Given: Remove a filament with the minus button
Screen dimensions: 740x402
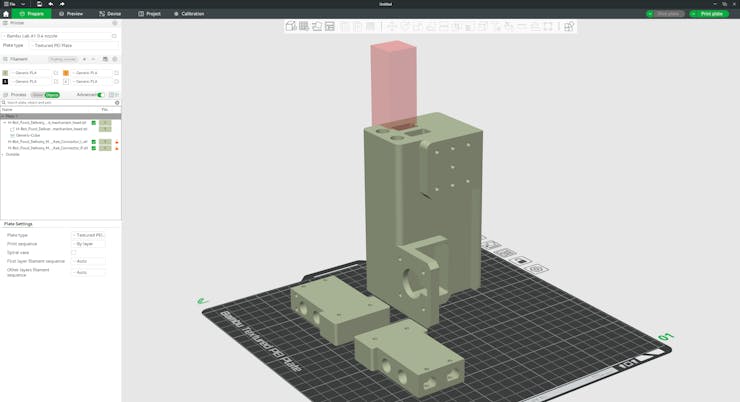Looking at the screenshot, I should pos(93,59).
